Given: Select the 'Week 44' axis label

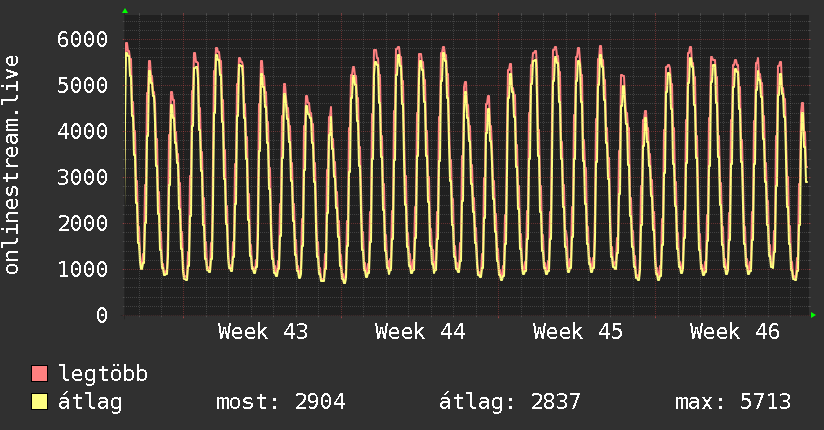Looking at the screenshot, I should click(x=420, y=332).
